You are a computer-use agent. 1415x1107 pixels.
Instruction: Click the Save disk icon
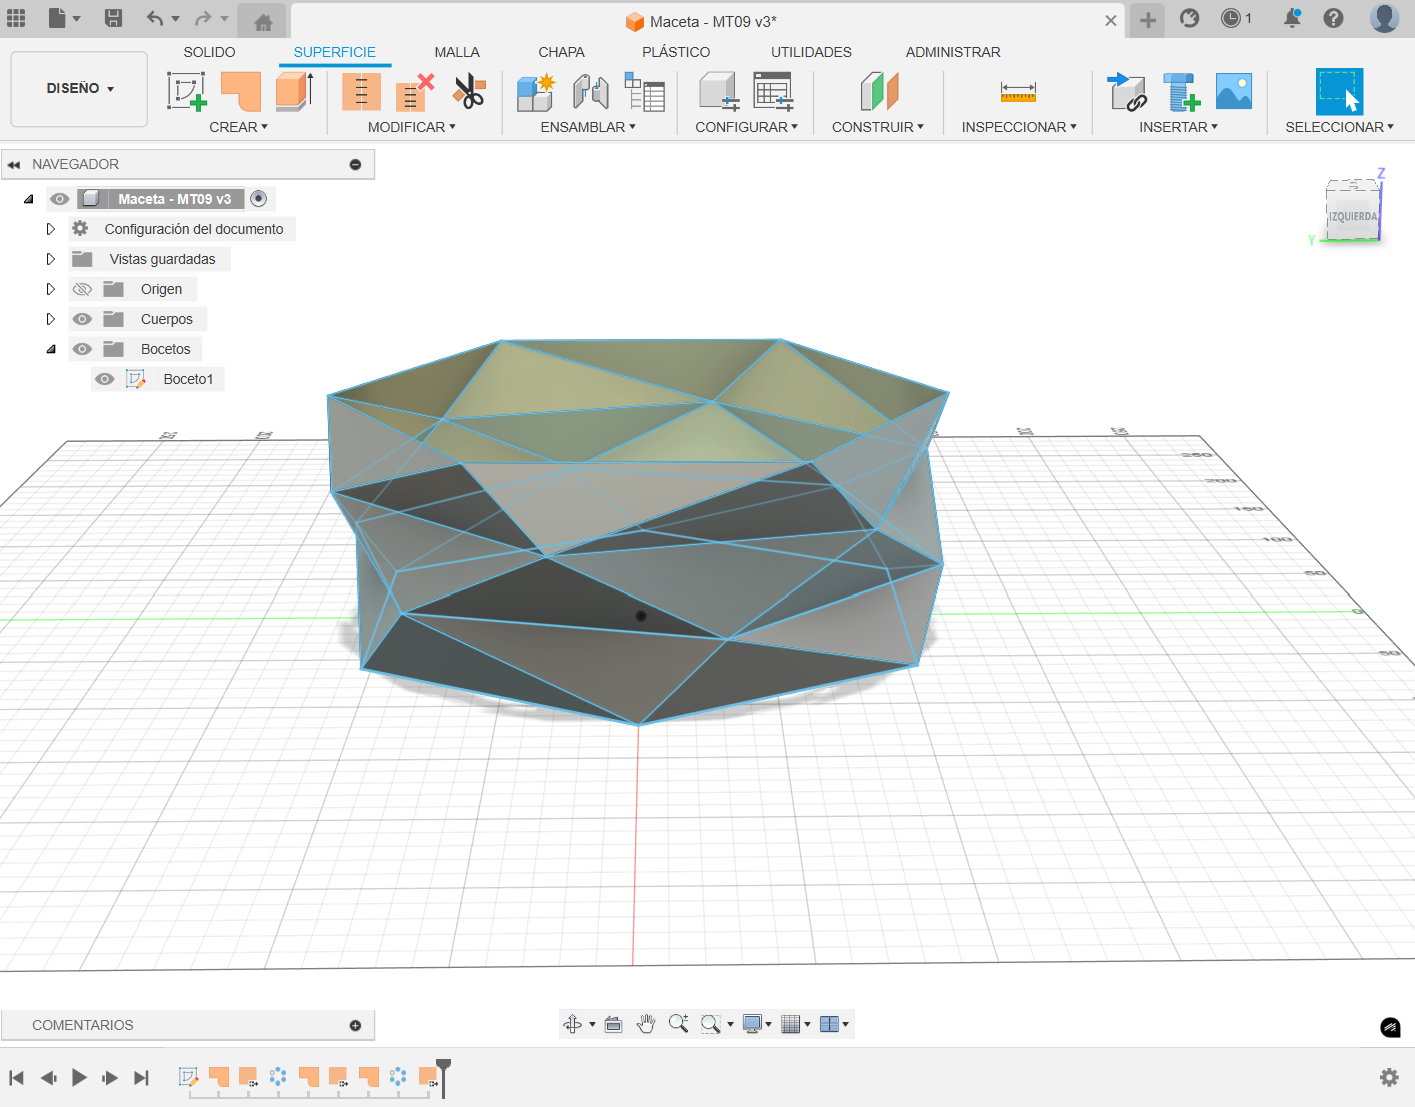(x=113, y=18)
